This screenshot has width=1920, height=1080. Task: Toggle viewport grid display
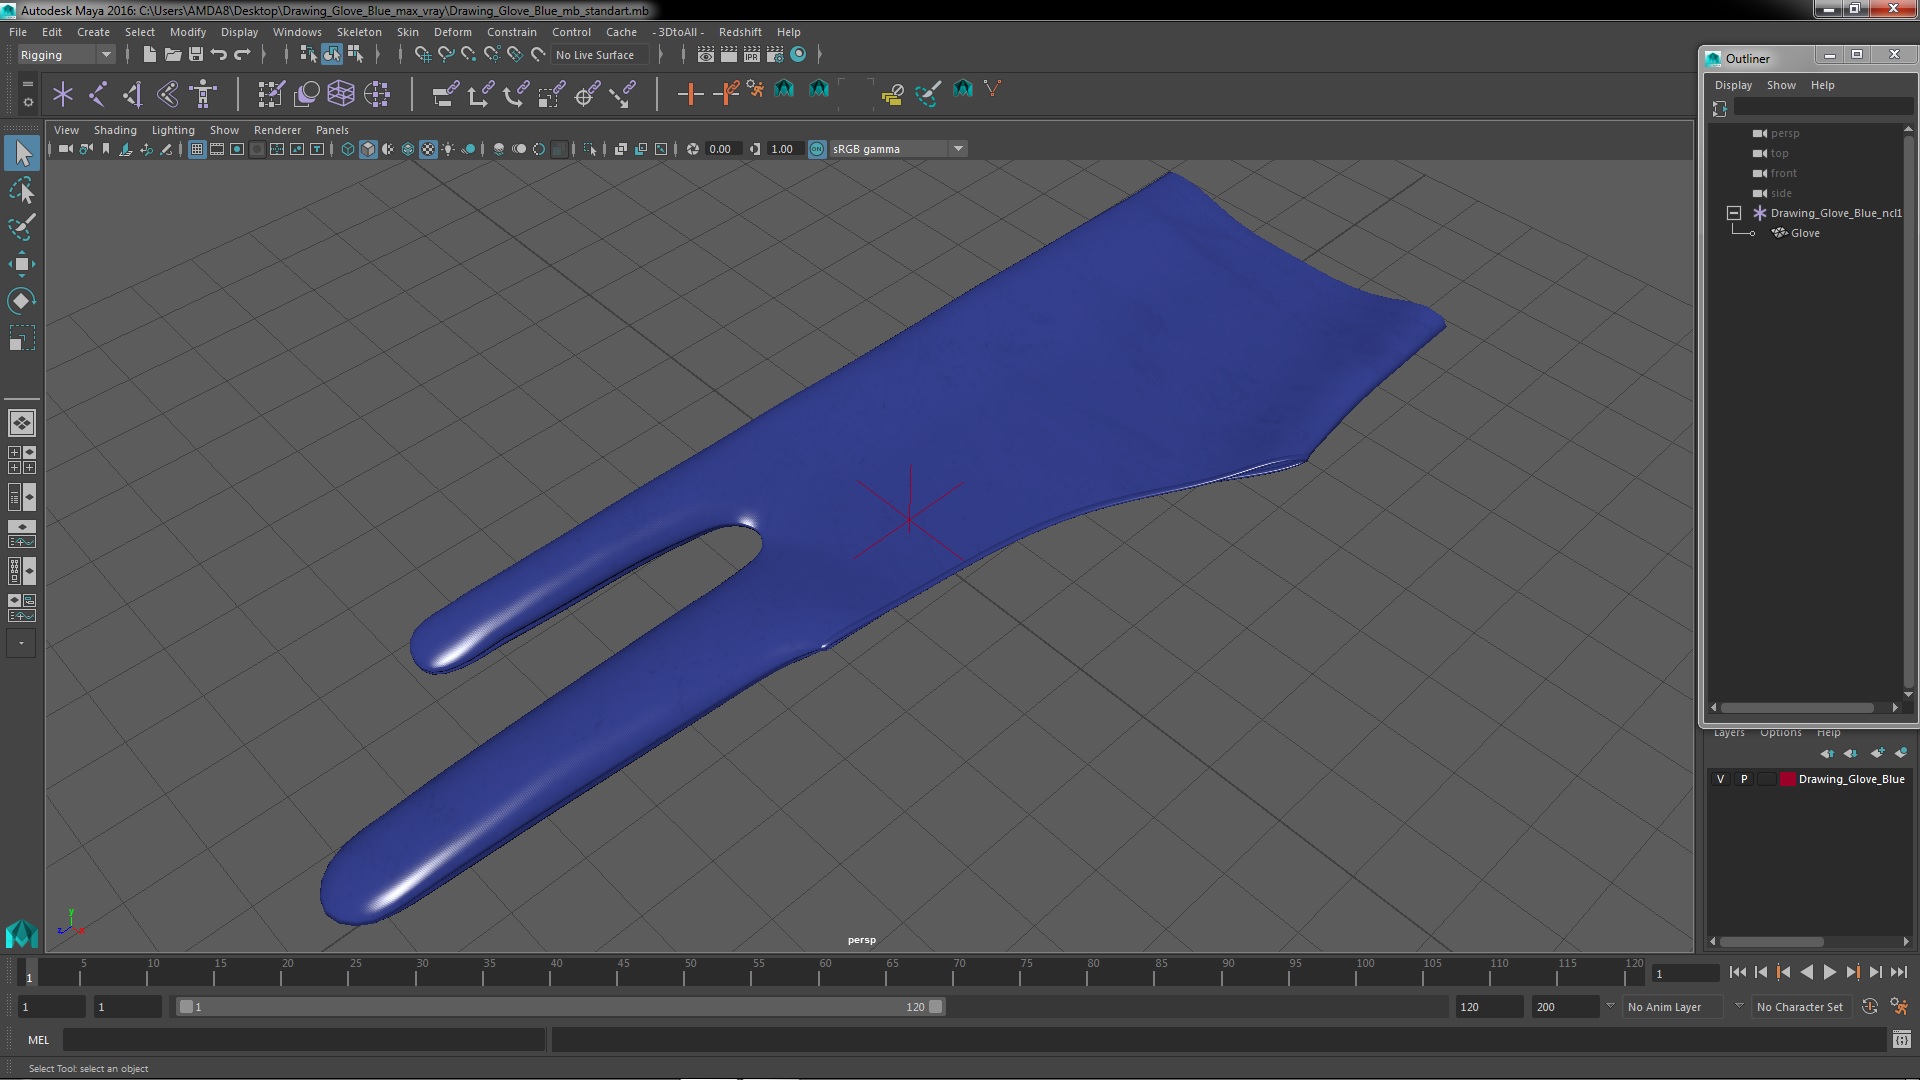(x=197, y=149)
